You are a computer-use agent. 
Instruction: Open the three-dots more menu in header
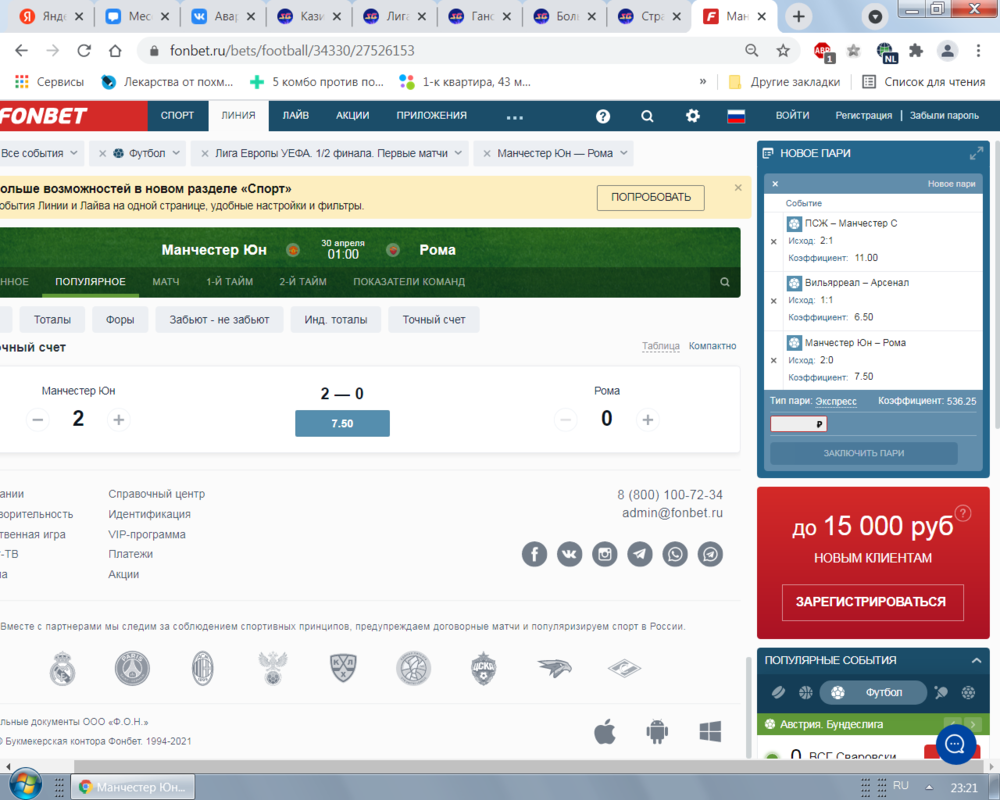pos(514,117)
